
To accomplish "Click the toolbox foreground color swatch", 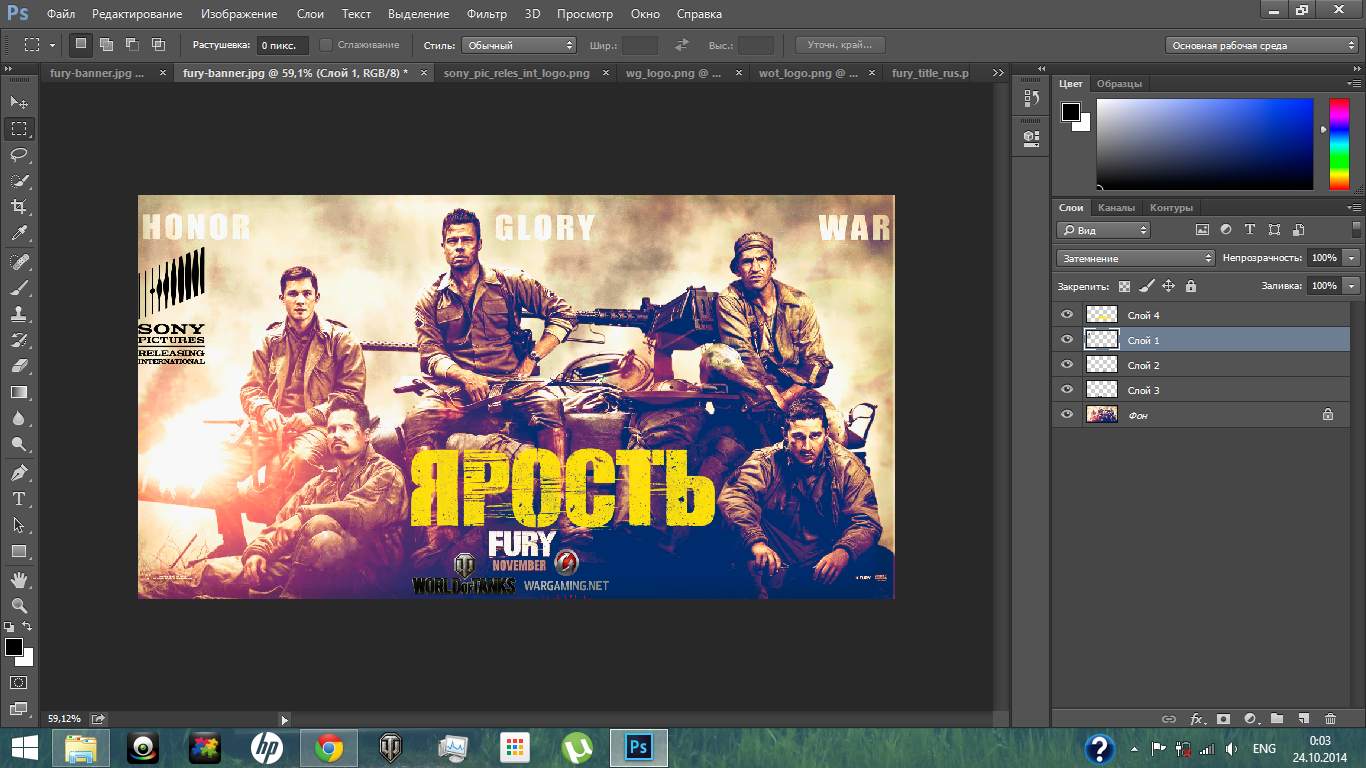I will coord(14,647).
